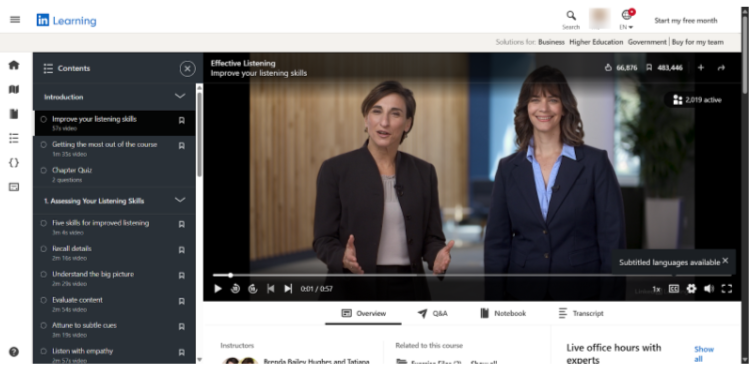Image resolution: width=751 pixels, height=366 pixels.
Task: Share course with the arrow icon
Action: 721,68
